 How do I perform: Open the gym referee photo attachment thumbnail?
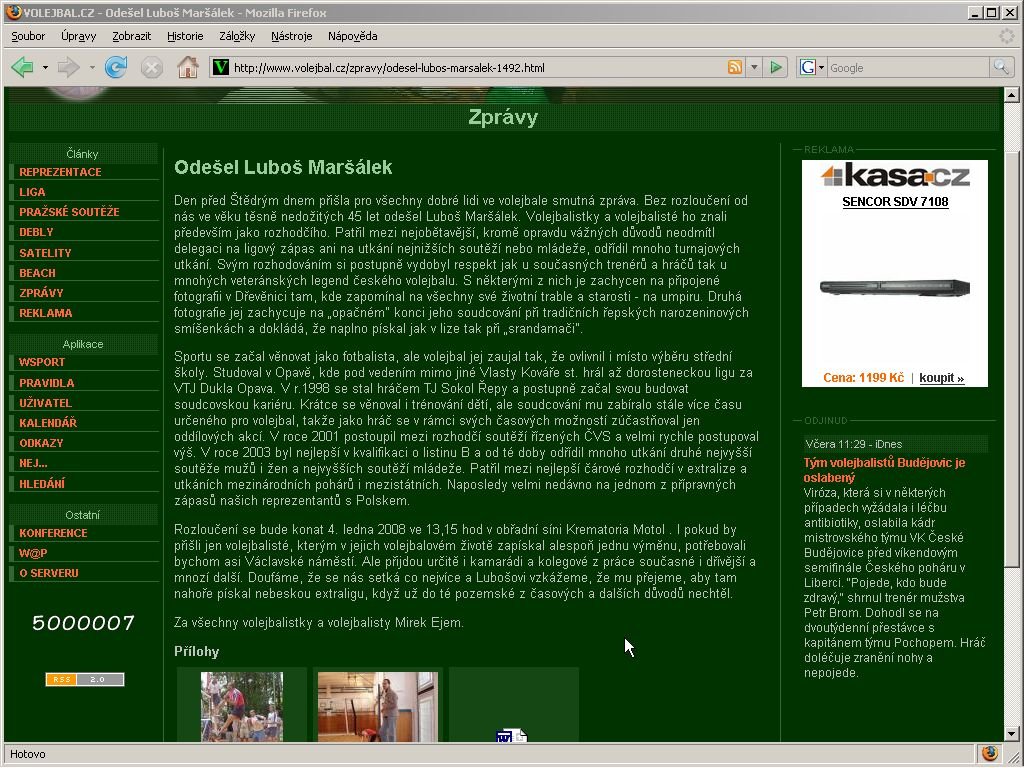(x=377, y=707)
